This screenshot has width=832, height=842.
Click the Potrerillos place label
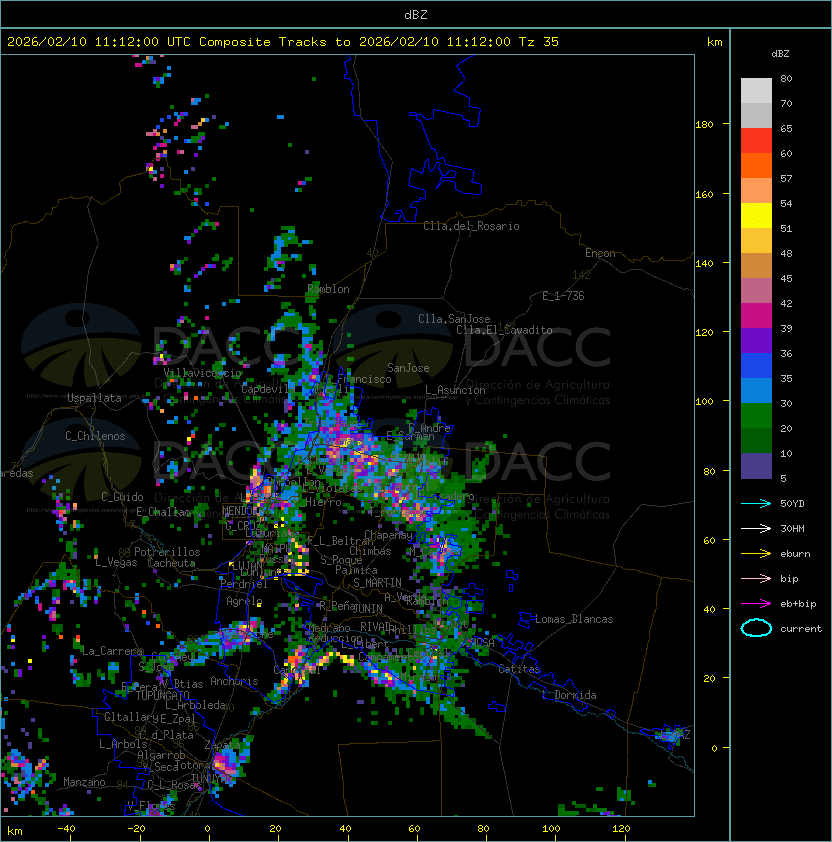(x=167, y=552)
